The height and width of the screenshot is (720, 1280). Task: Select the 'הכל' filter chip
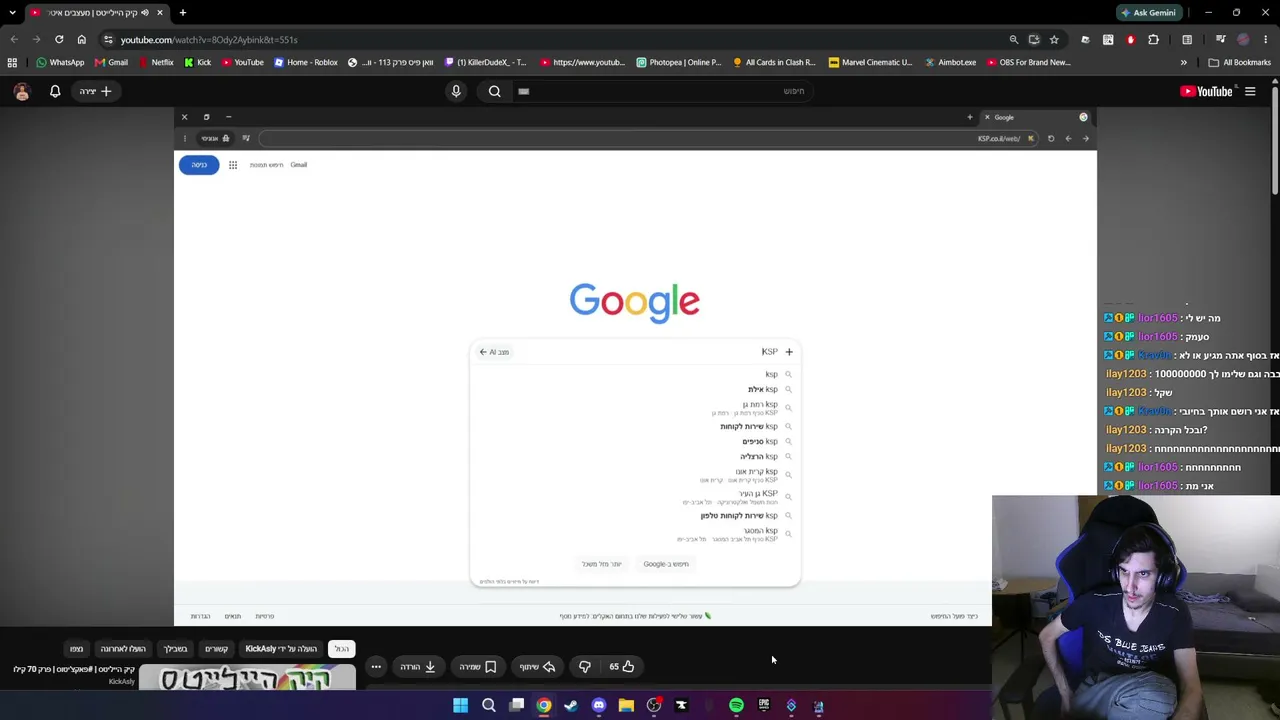pyautogui.click(x=342, y=649)
